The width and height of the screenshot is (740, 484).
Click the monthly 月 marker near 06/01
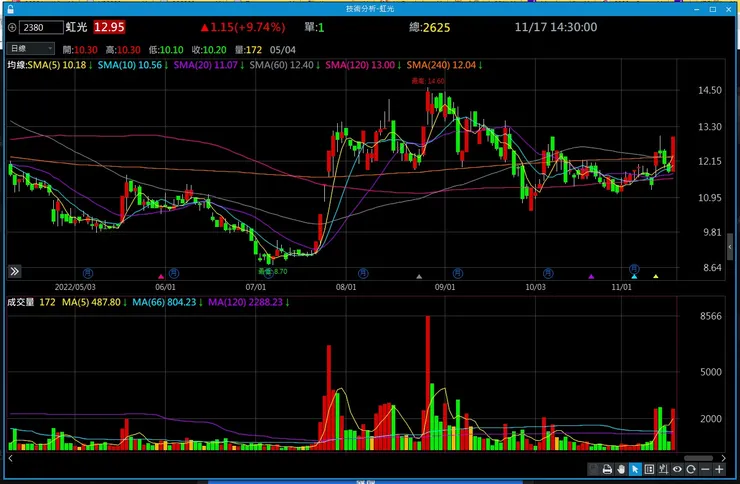174,273
